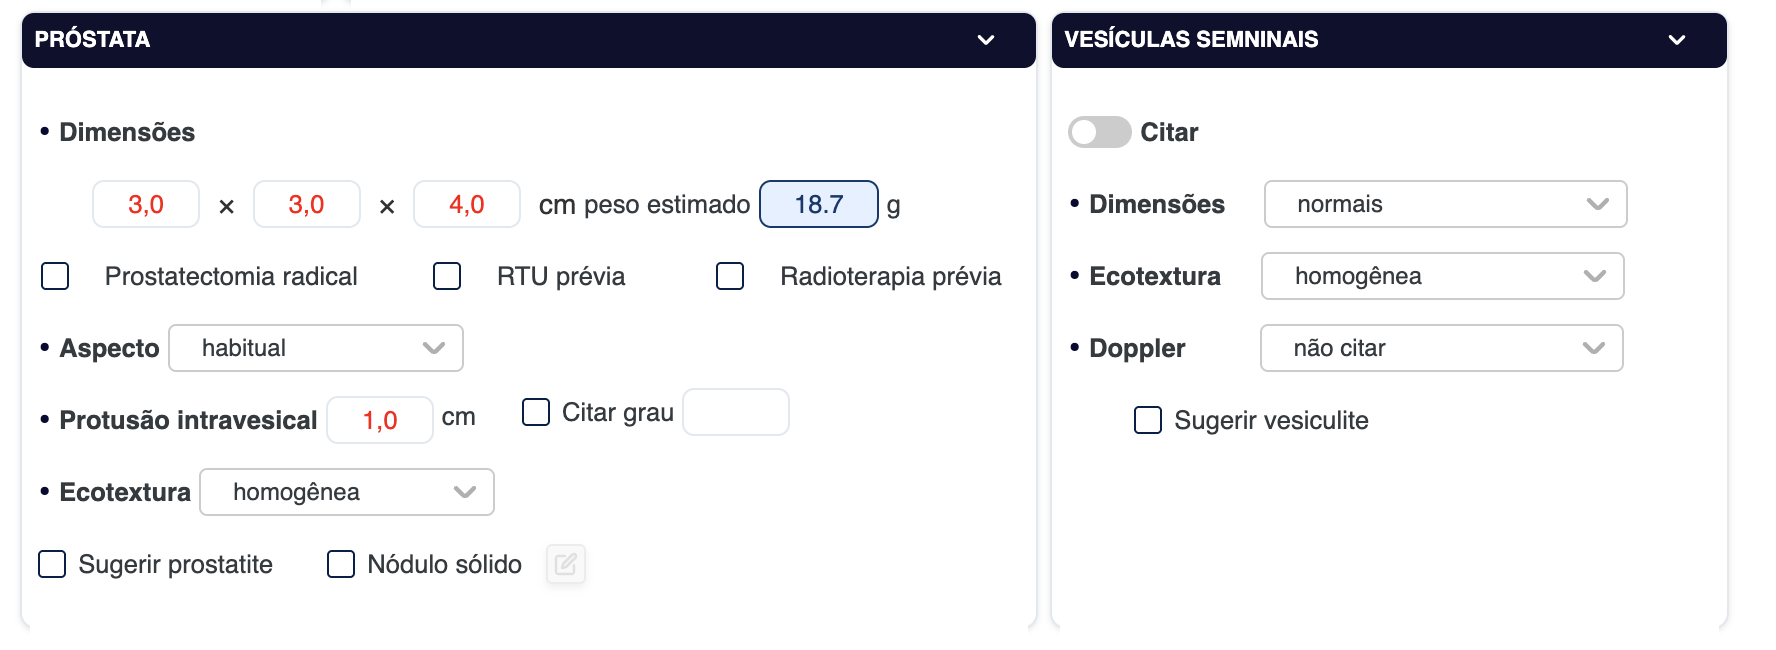The height and width of the screenshot is (650, 1776).
Task: Check Prostatectomia radical checkbox
Action: [55, 276]
